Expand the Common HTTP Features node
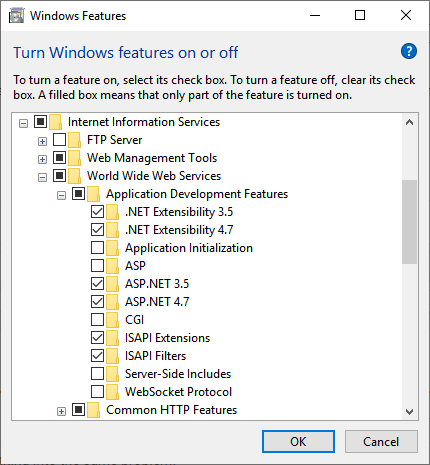 [x=61, y=412]
